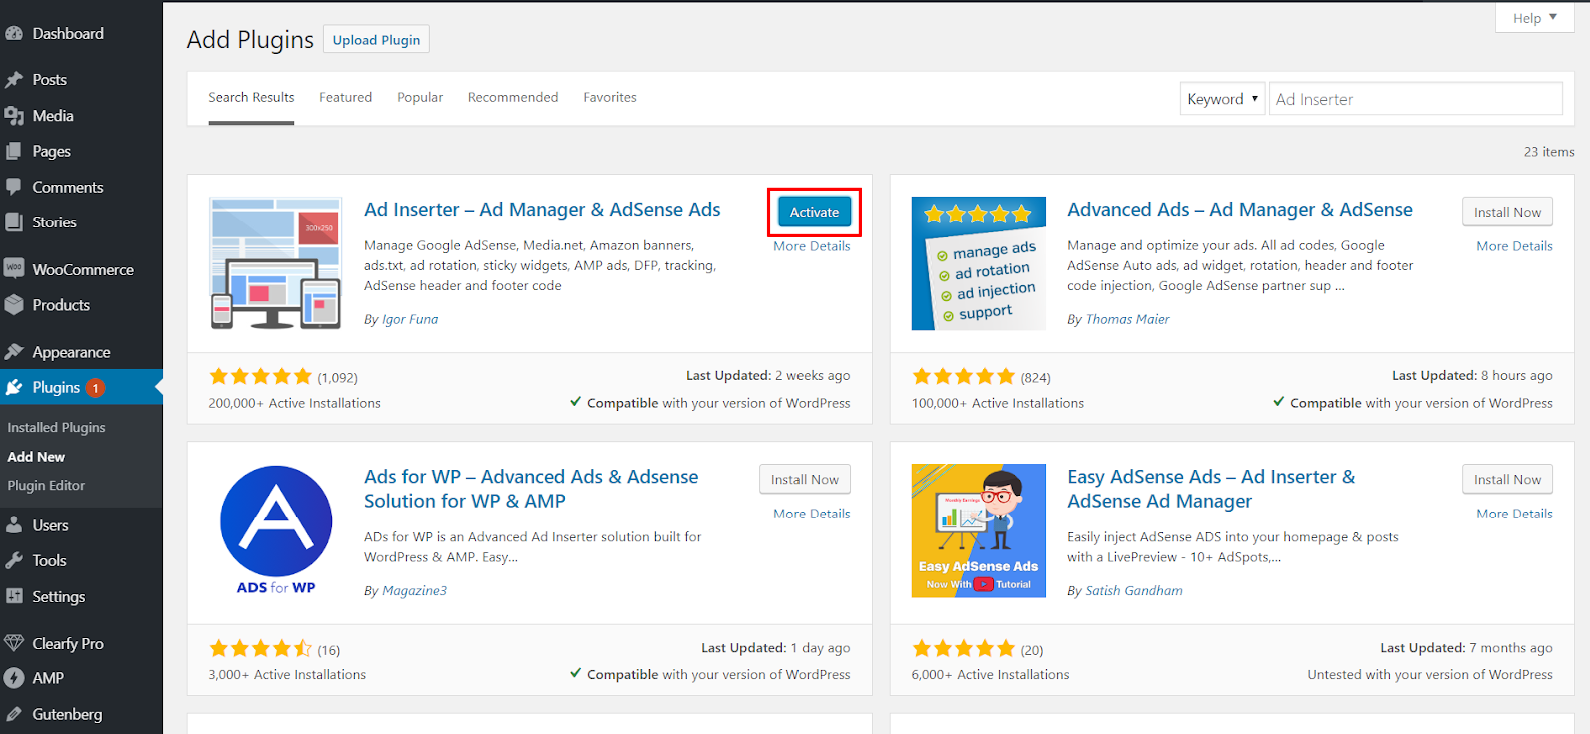The width and height of the screenshot is (1590, 734).
Task: Click the Appearance paintbrush icon
Action: (x=14, y=352)
